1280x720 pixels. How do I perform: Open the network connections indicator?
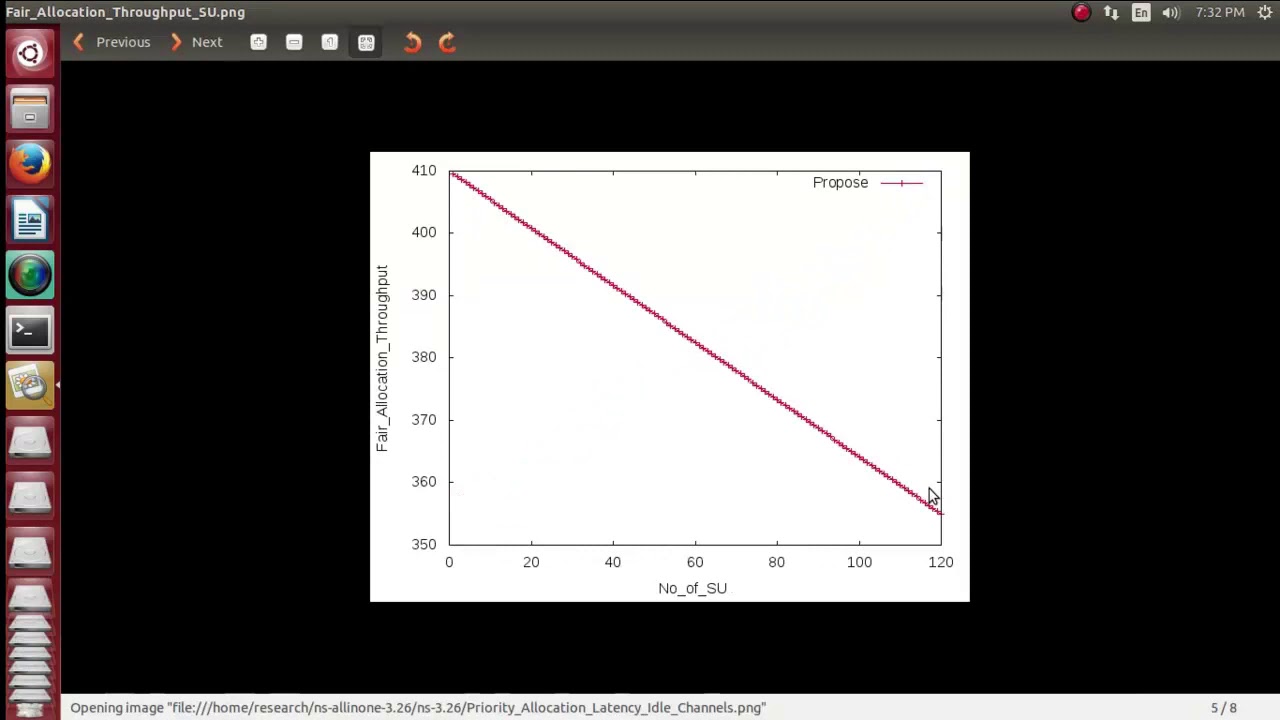pyautogui.click(x=1111, y=12)
